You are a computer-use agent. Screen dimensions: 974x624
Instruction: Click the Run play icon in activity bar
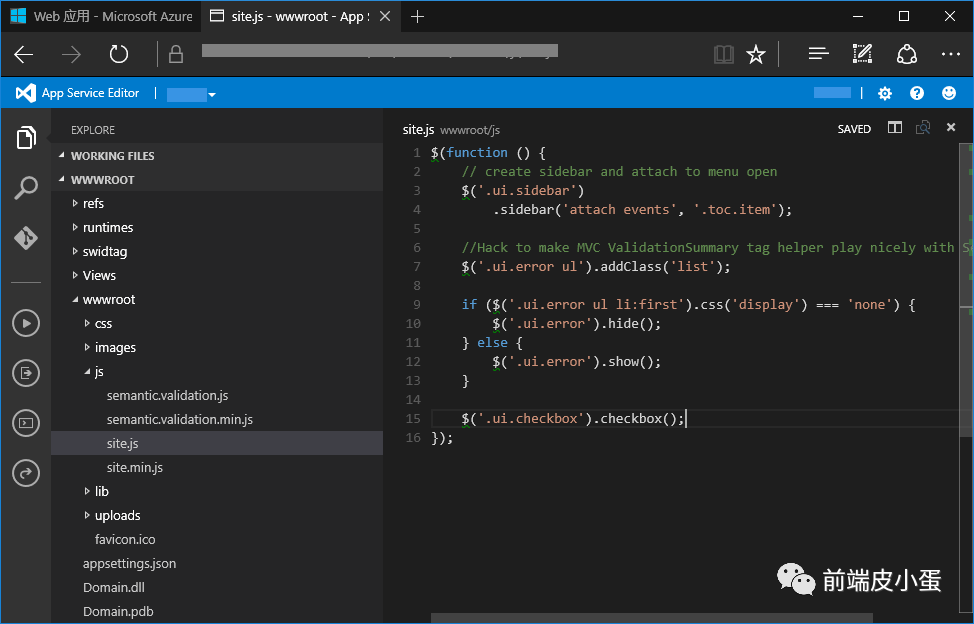tap(26, 323)
